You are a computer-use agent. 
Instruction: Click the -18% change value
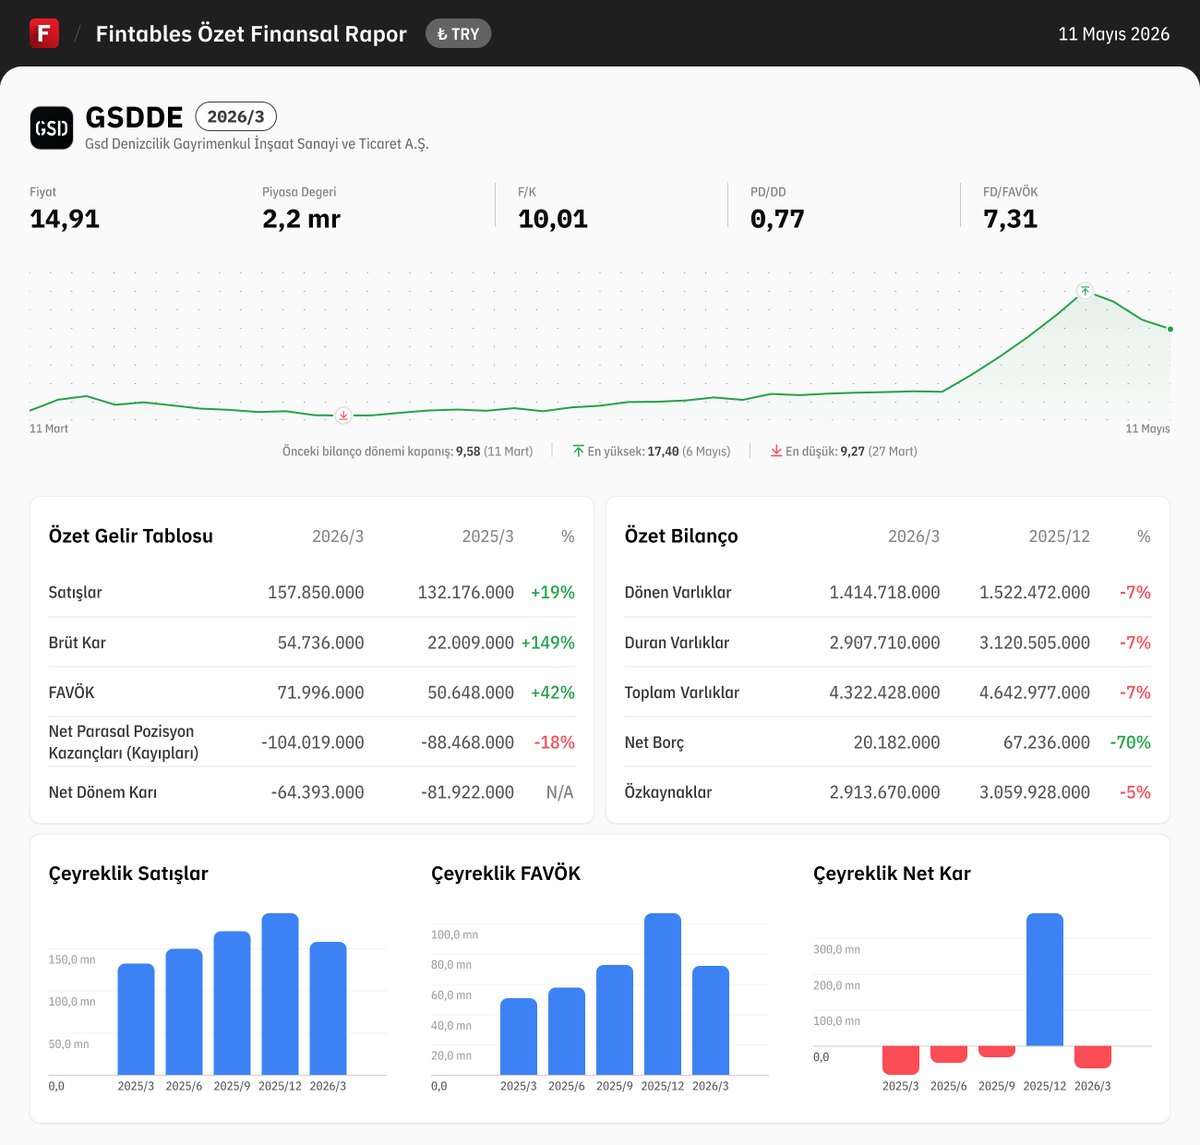(554, 742)
